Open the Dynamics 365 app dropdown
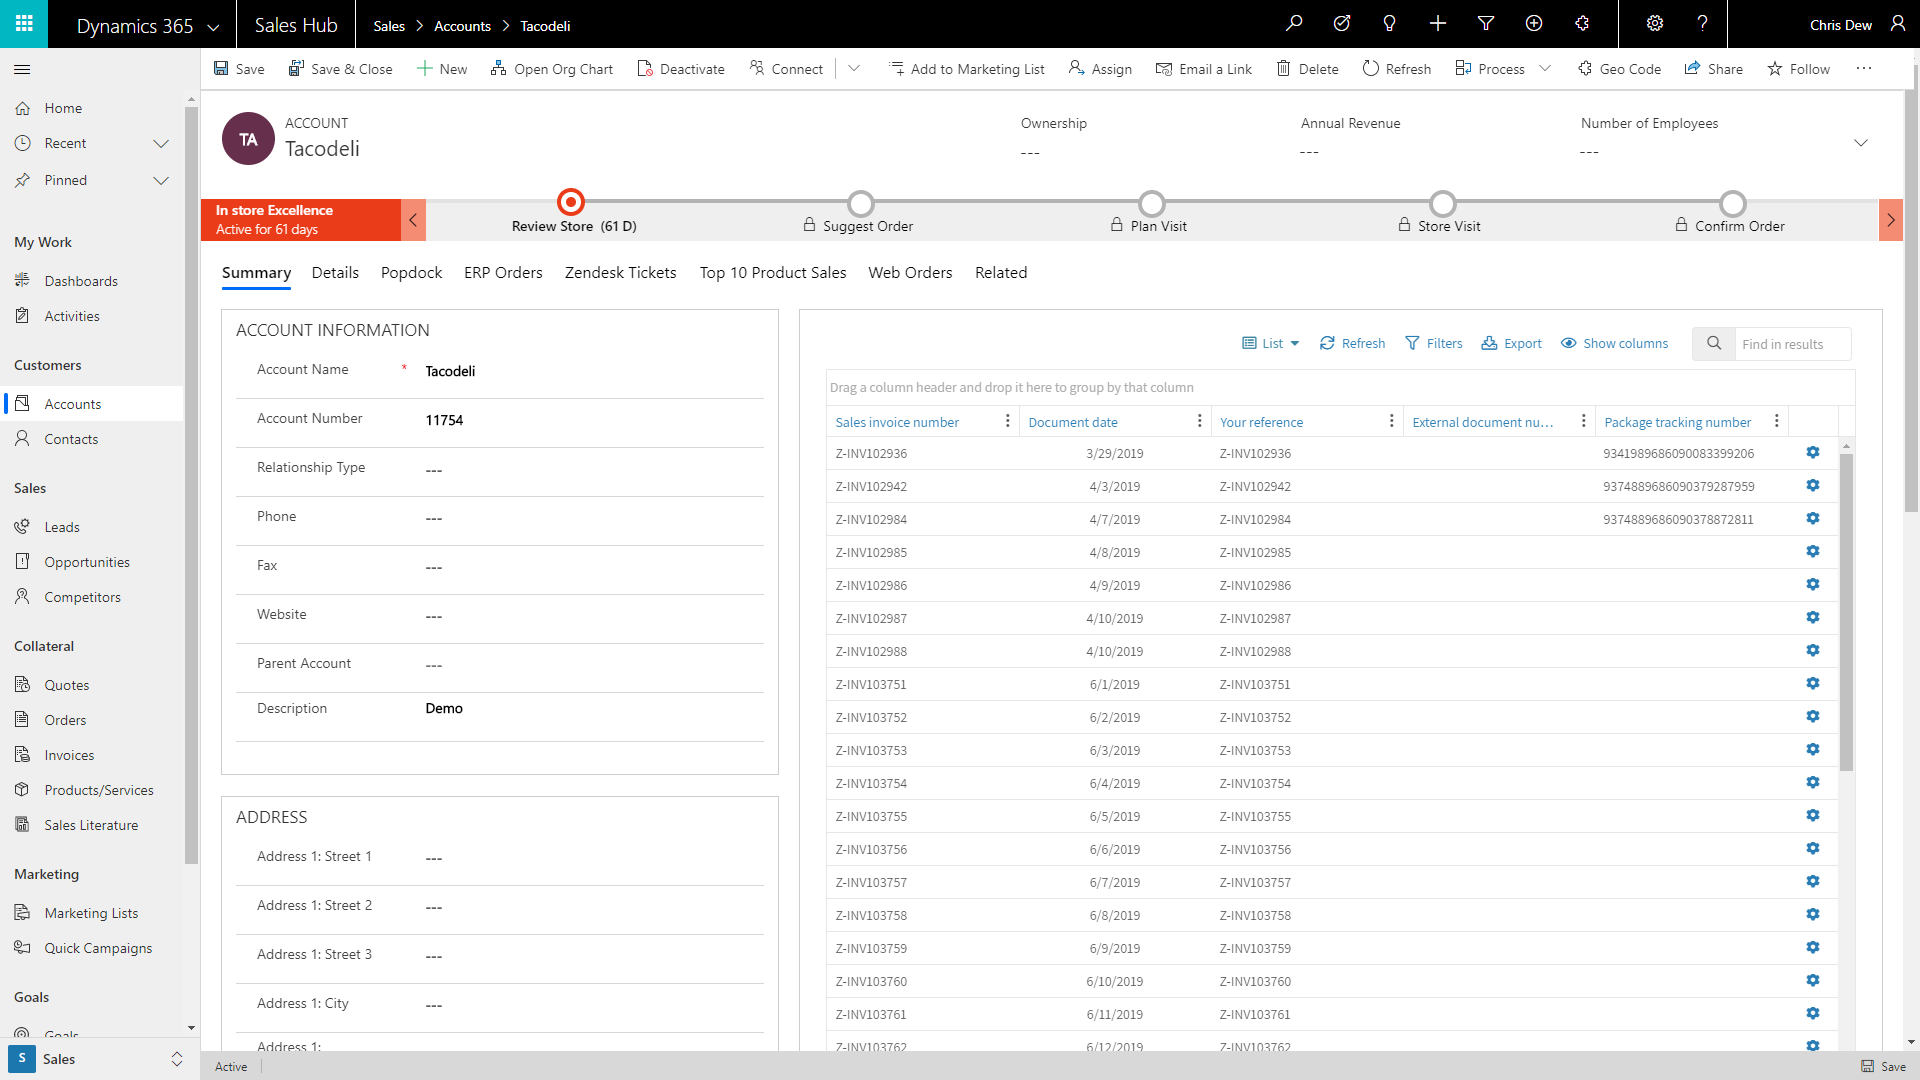1920x1080 pixels. (213, 27)
